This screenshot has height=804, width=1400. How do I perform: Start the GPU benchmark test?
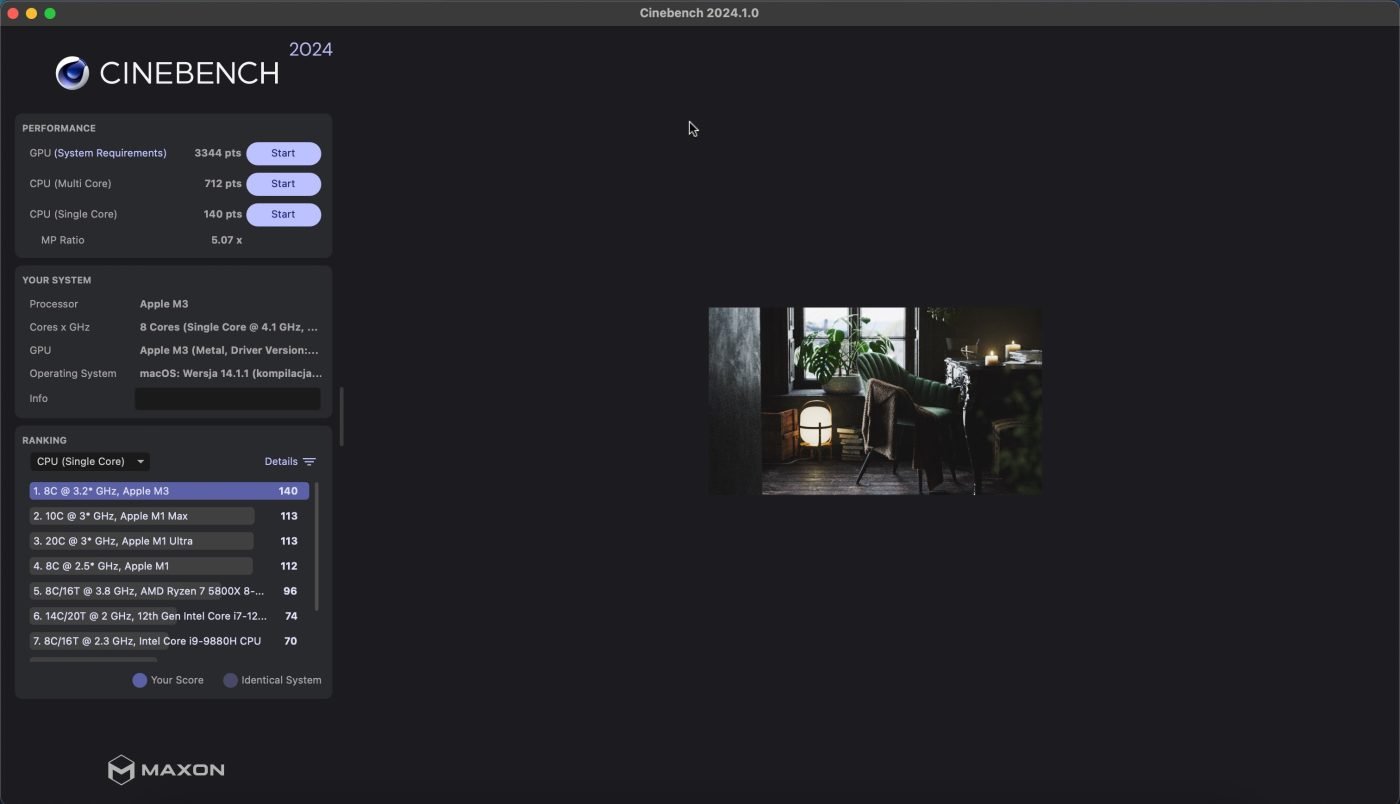(x=283, y=153)
